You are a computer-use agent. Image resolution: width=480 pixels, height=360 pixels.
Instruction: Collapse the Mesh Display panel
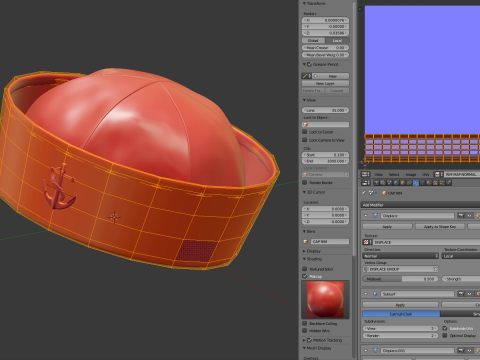pos(304,348)
